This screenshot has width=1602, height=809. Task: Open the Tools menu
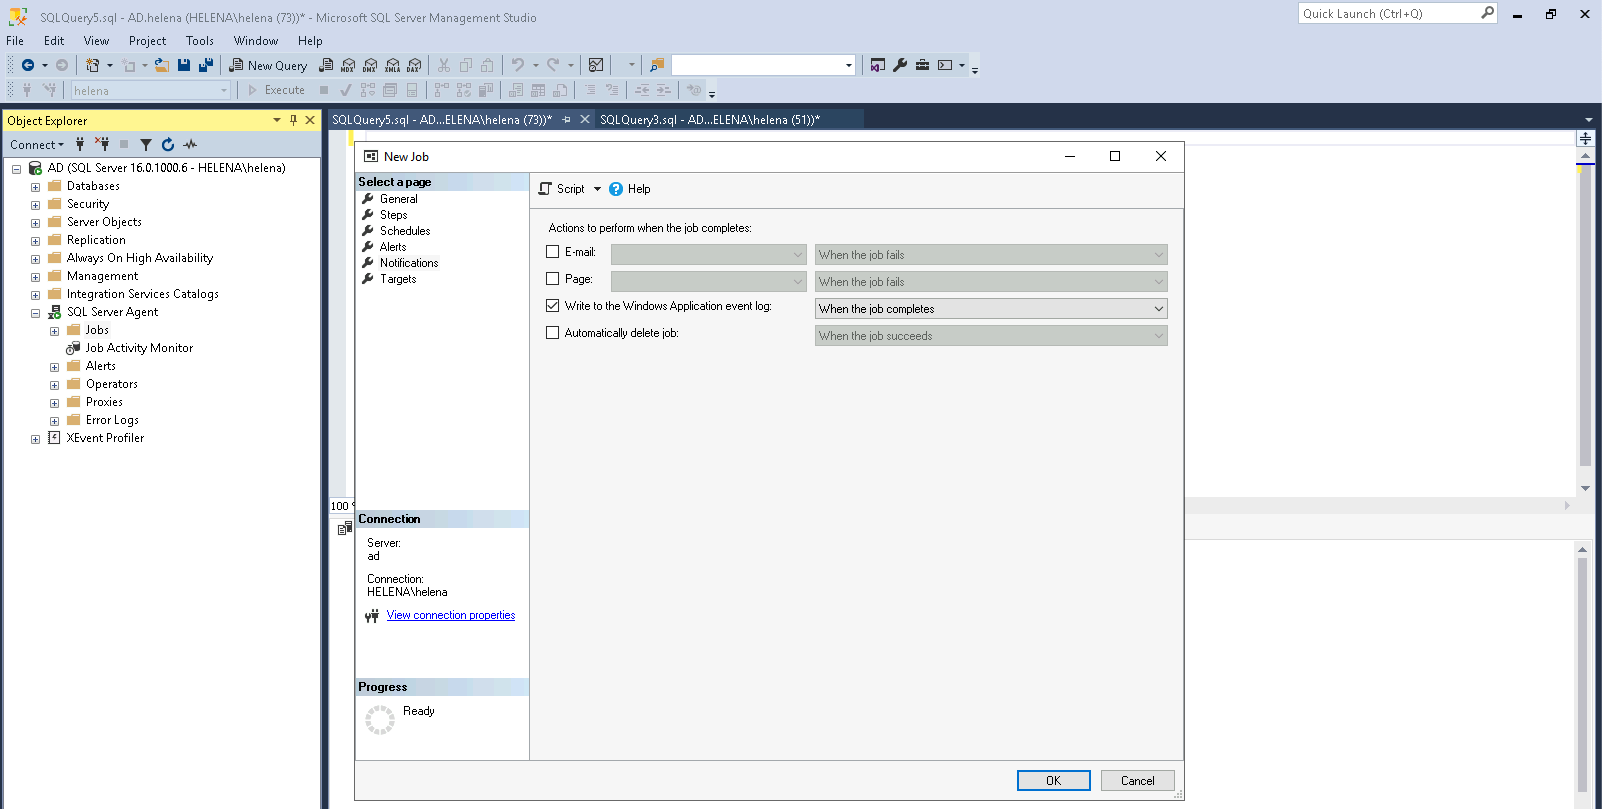pyautogui.click(x=199, y=41)
